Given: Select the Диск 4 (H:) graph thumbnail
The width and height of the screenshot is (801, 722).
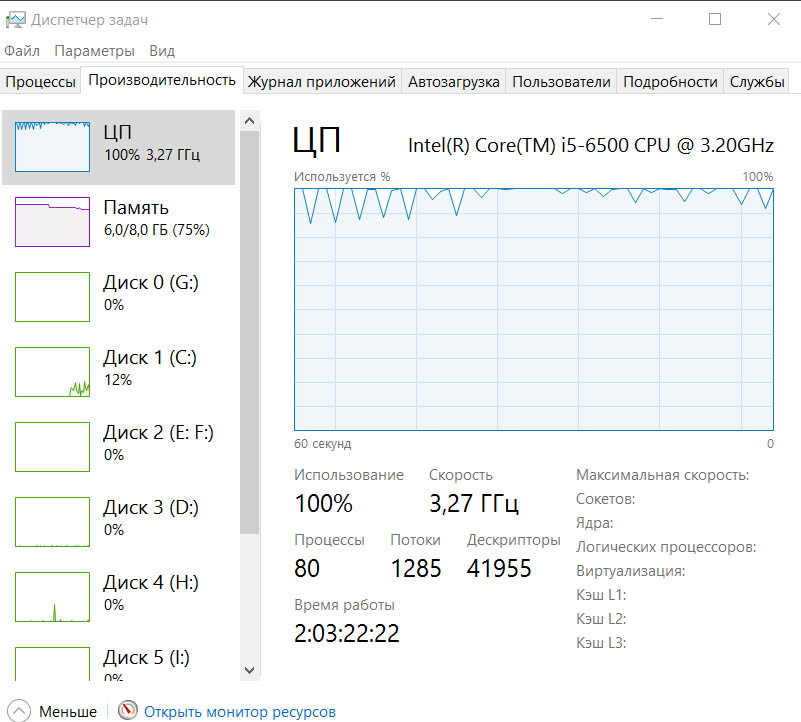Looking at the screenshot, I should point(53,597).
